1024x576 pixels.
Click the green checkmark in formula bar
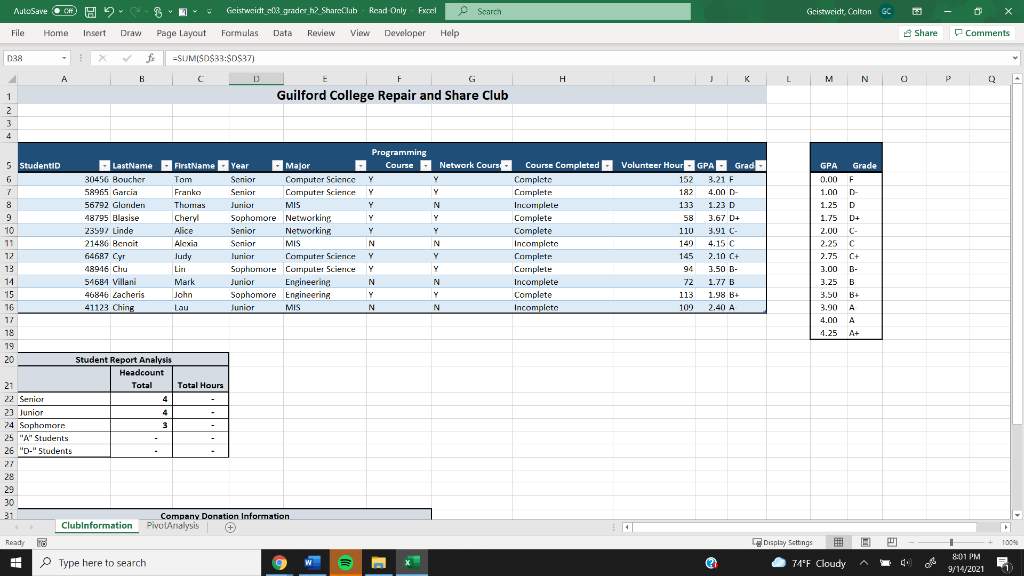tap(128, 58)
